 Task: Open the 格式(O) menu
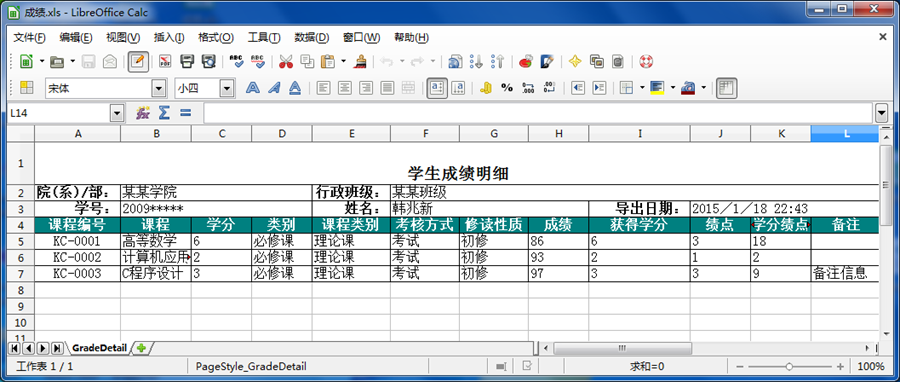216,38
